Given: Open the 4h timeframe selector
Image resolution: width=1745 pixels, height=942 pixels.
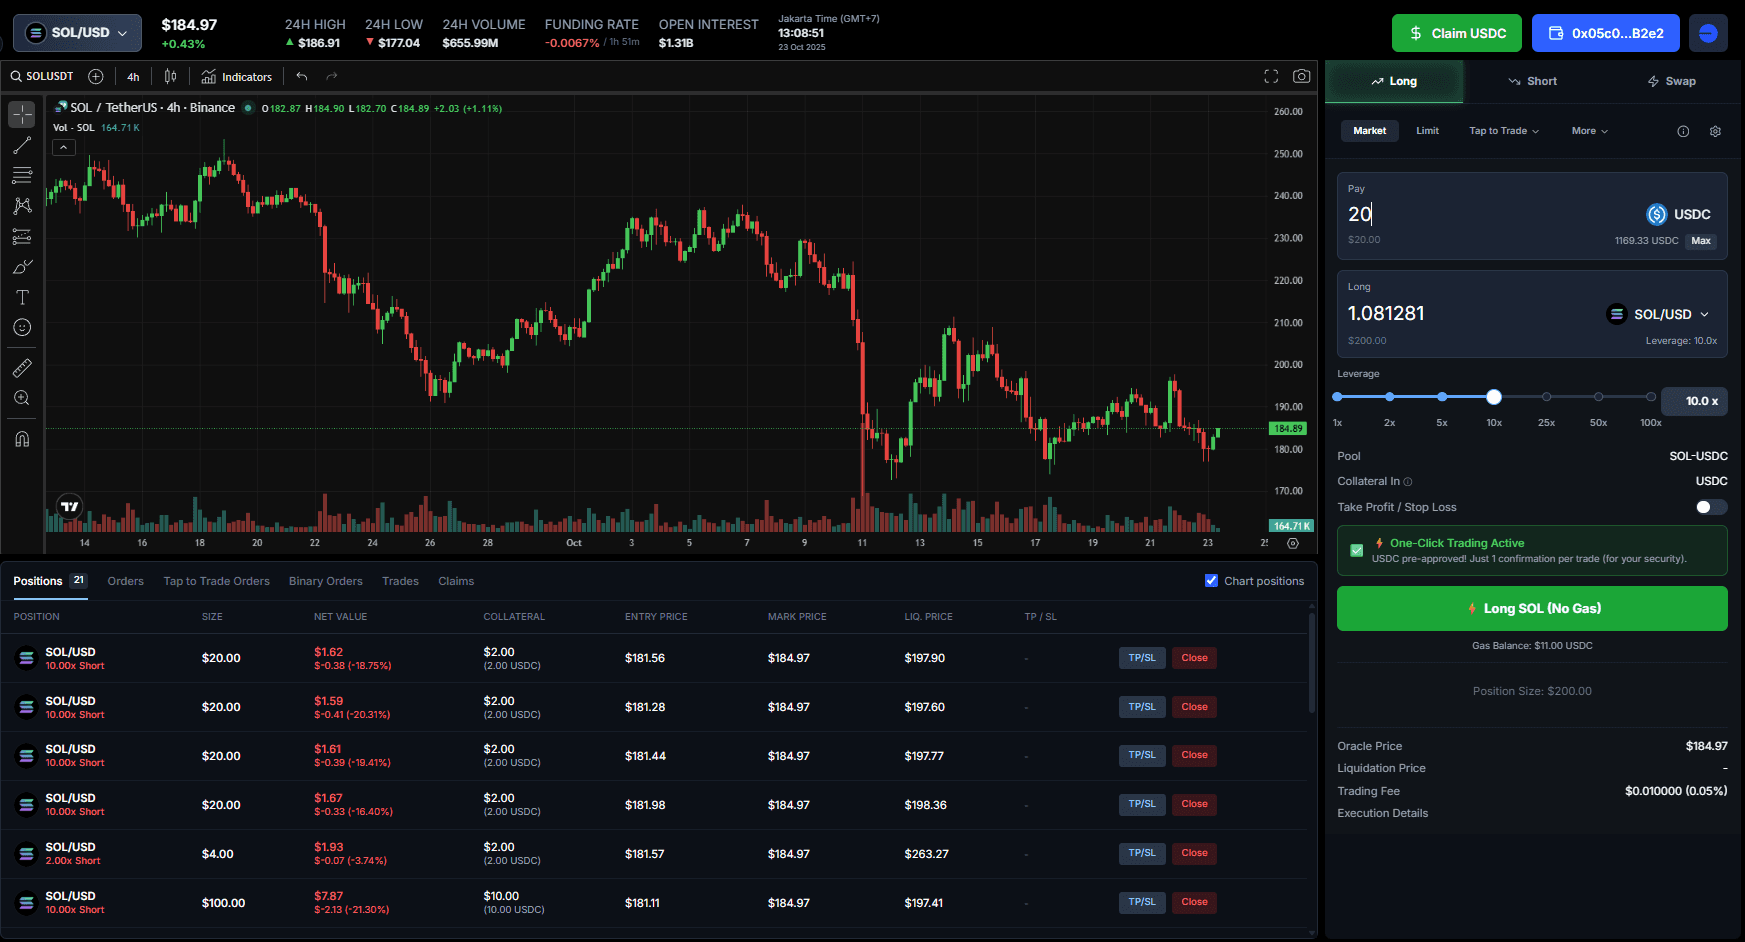Looking at the screenshot, I should click(x=133, y=76).
